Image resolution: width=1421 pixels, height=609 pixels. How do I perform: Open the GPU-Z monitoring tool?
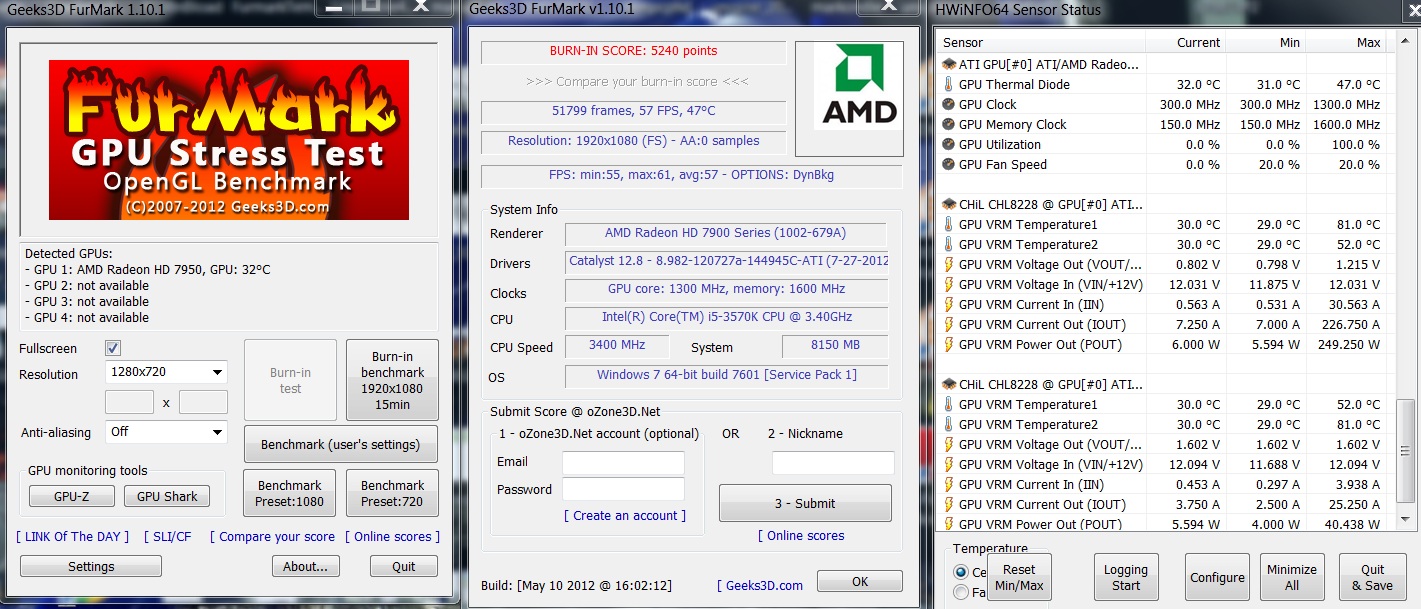[71, 496]
